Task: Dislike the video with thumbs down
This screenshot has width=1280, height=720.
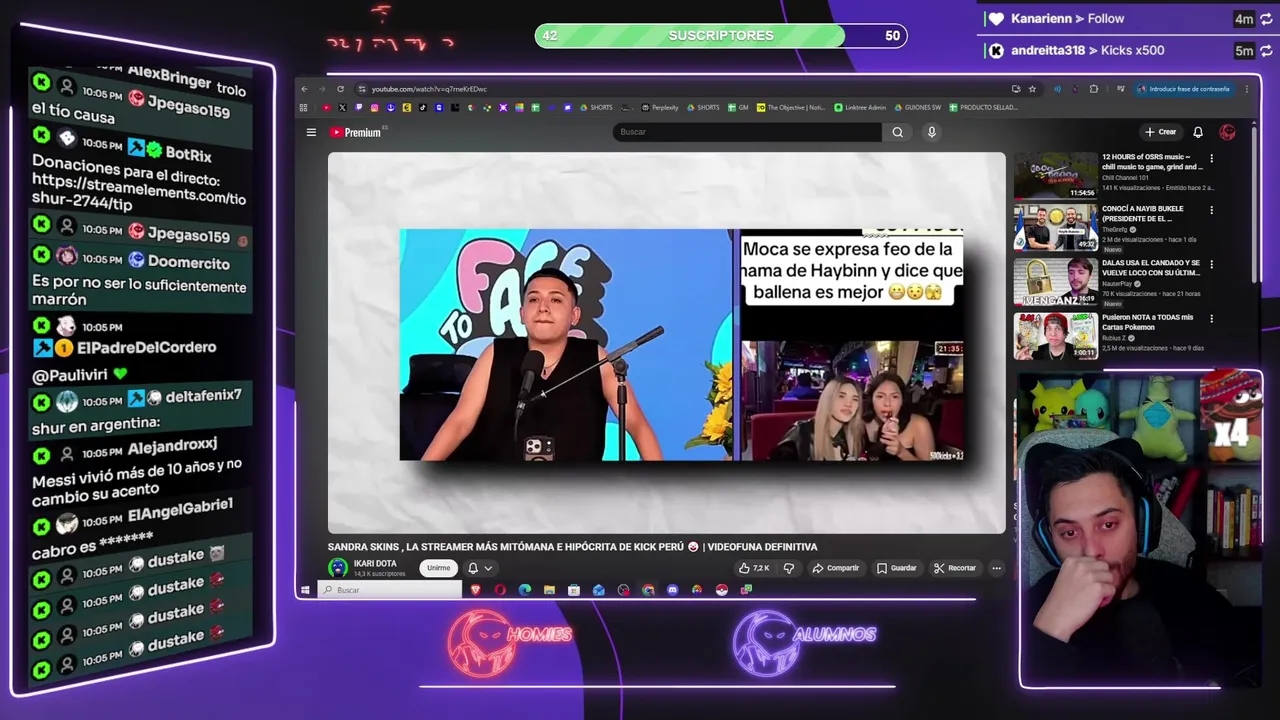Action: pos(789,568)
